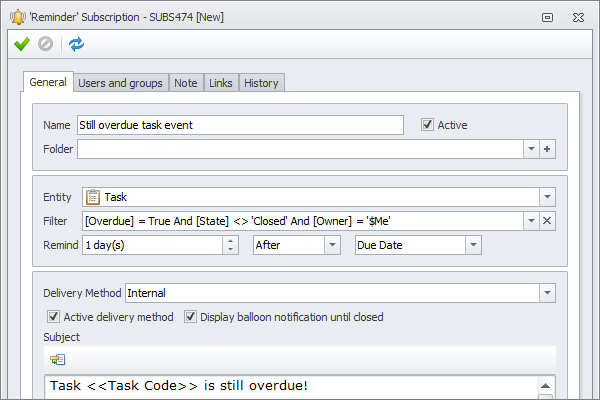The width and height of the screenshot is (600, 400).
Task: Increase the Remind days spinner value
Action: 231,240
